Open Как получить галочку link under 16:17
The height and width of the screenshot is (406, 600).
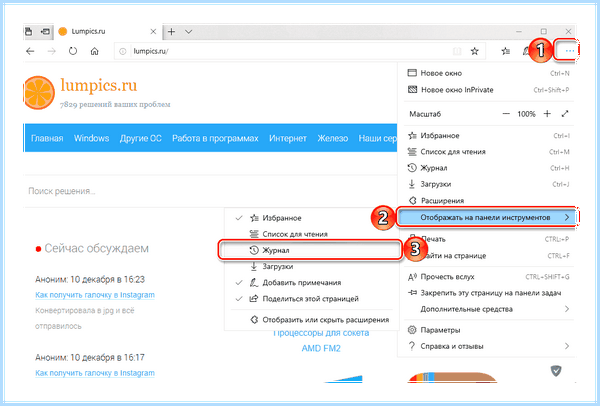pyautogui.click(x=95, y=373)
